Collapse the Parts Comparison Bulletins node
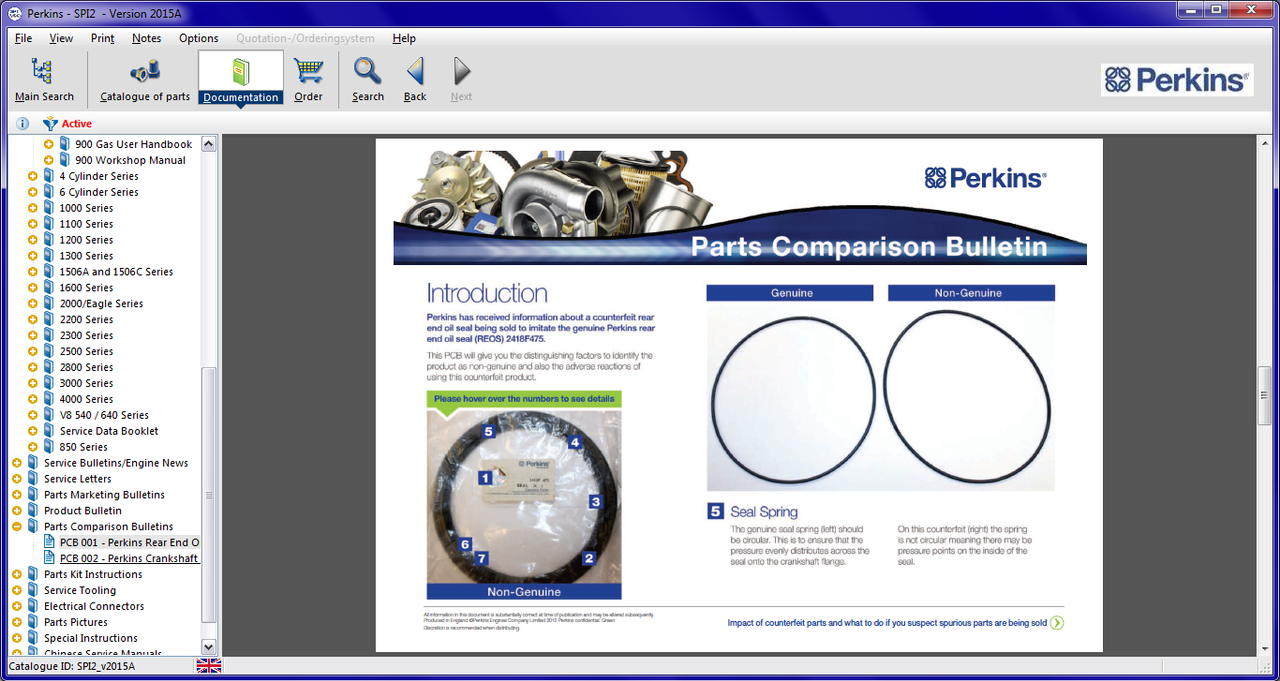This screenshot has width=1280, height=681. 17,526
